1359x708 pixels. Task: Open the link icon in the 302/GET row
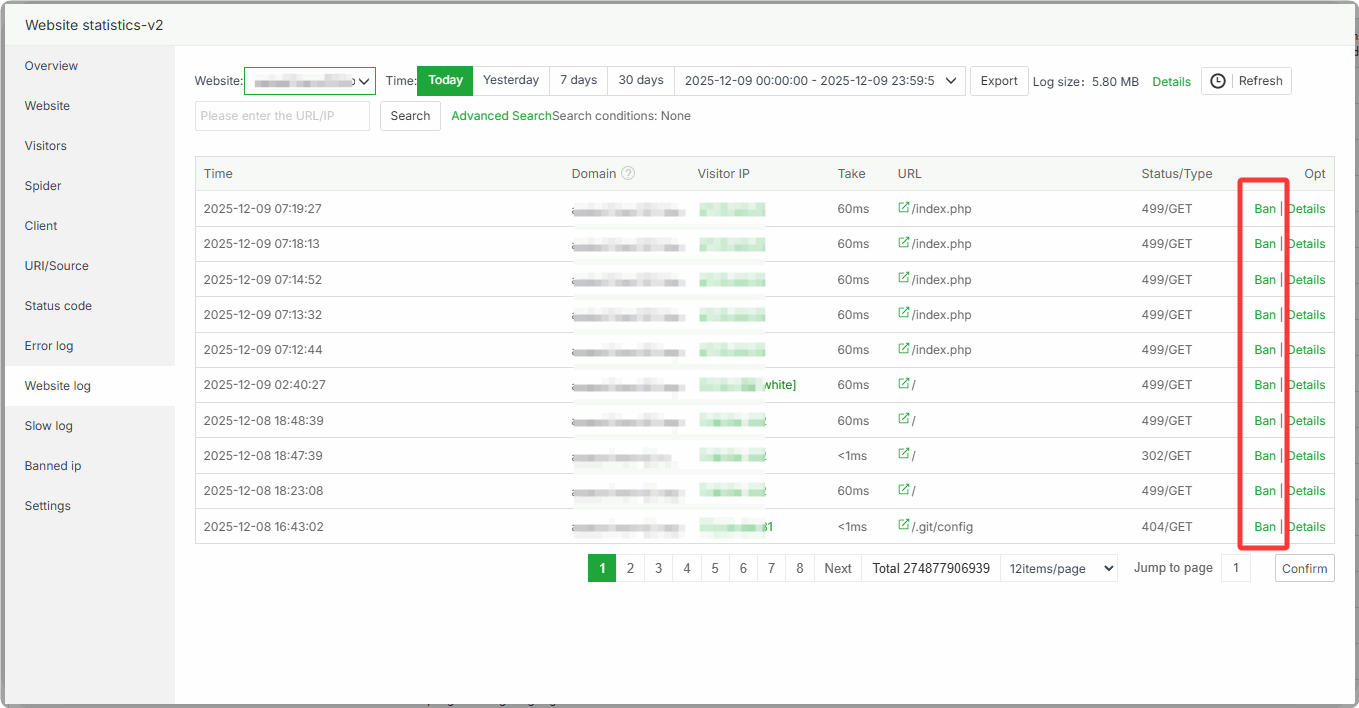[x=904, y=455]
